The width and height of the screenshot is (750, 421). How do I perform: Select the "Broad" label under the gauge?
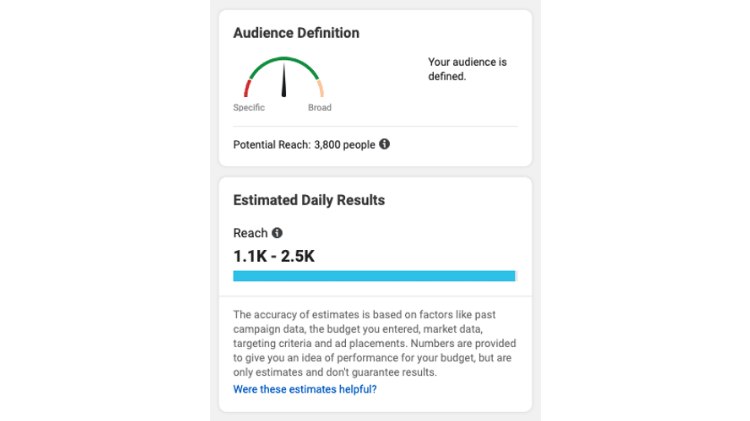(319, 108)
